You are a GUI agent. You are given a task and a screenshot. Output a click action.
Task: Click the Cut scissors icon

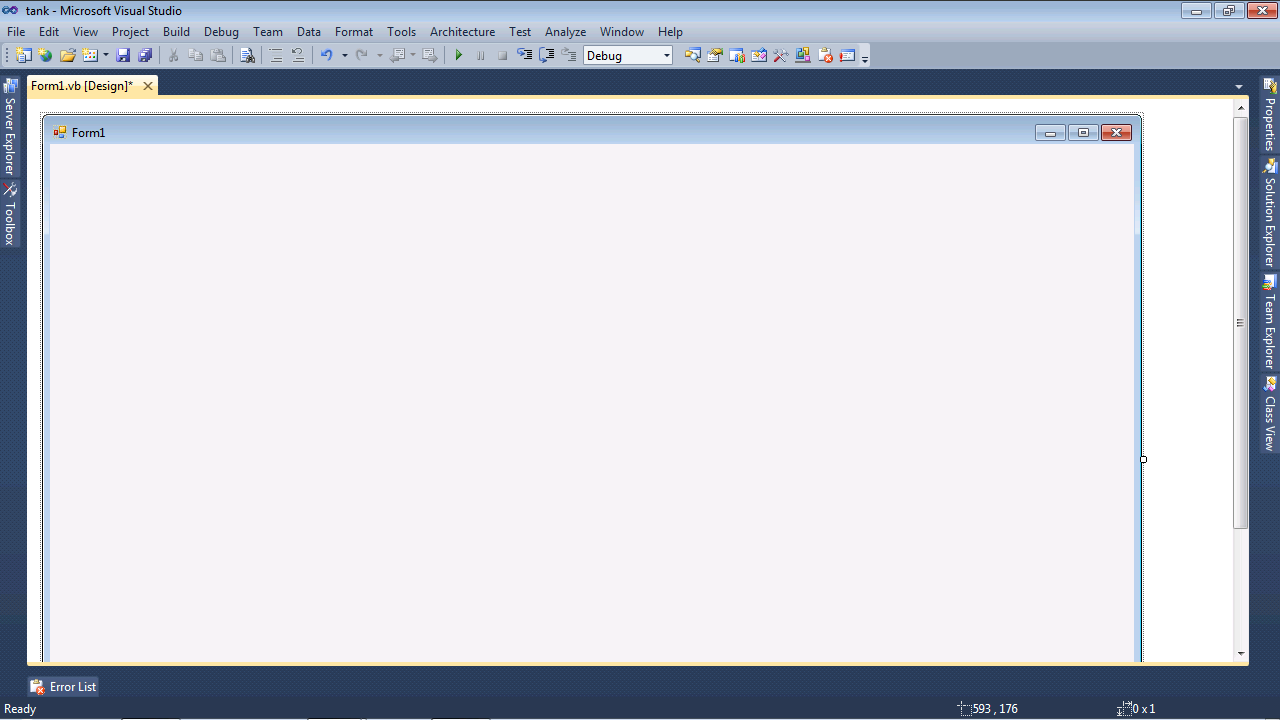174,56
